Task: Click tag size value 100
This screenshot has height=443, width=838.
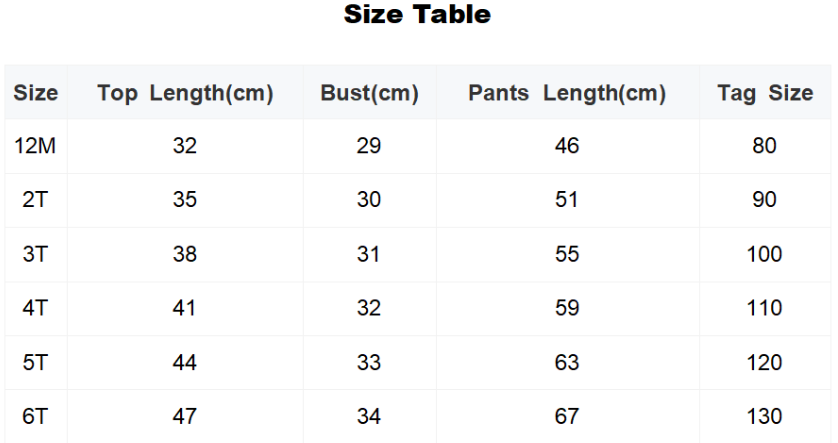Action: pos(764,254)
